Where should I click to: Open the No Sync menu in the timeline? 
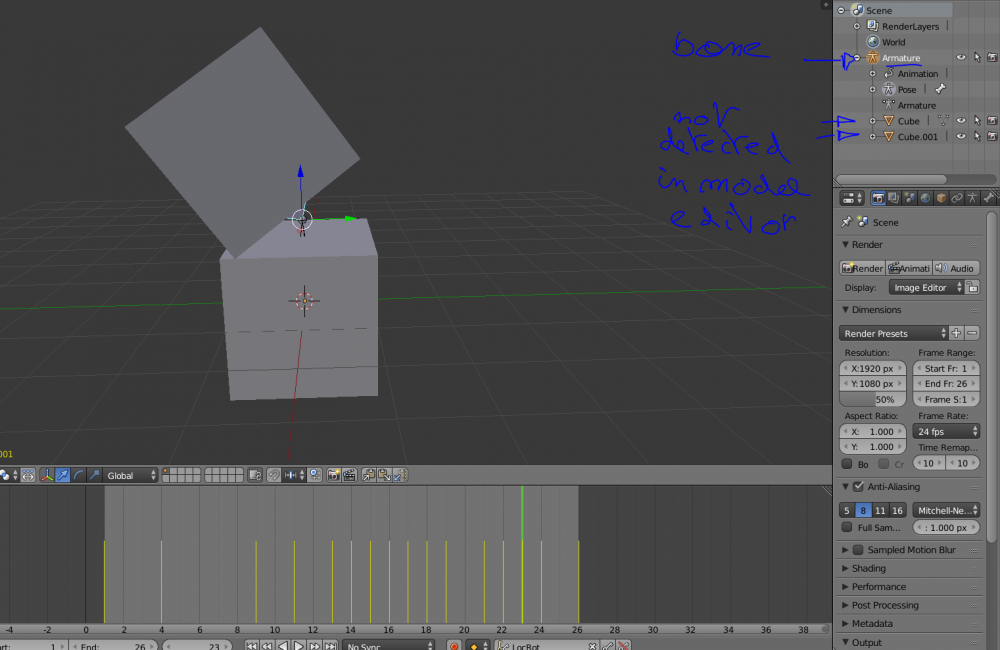point(389,645)
